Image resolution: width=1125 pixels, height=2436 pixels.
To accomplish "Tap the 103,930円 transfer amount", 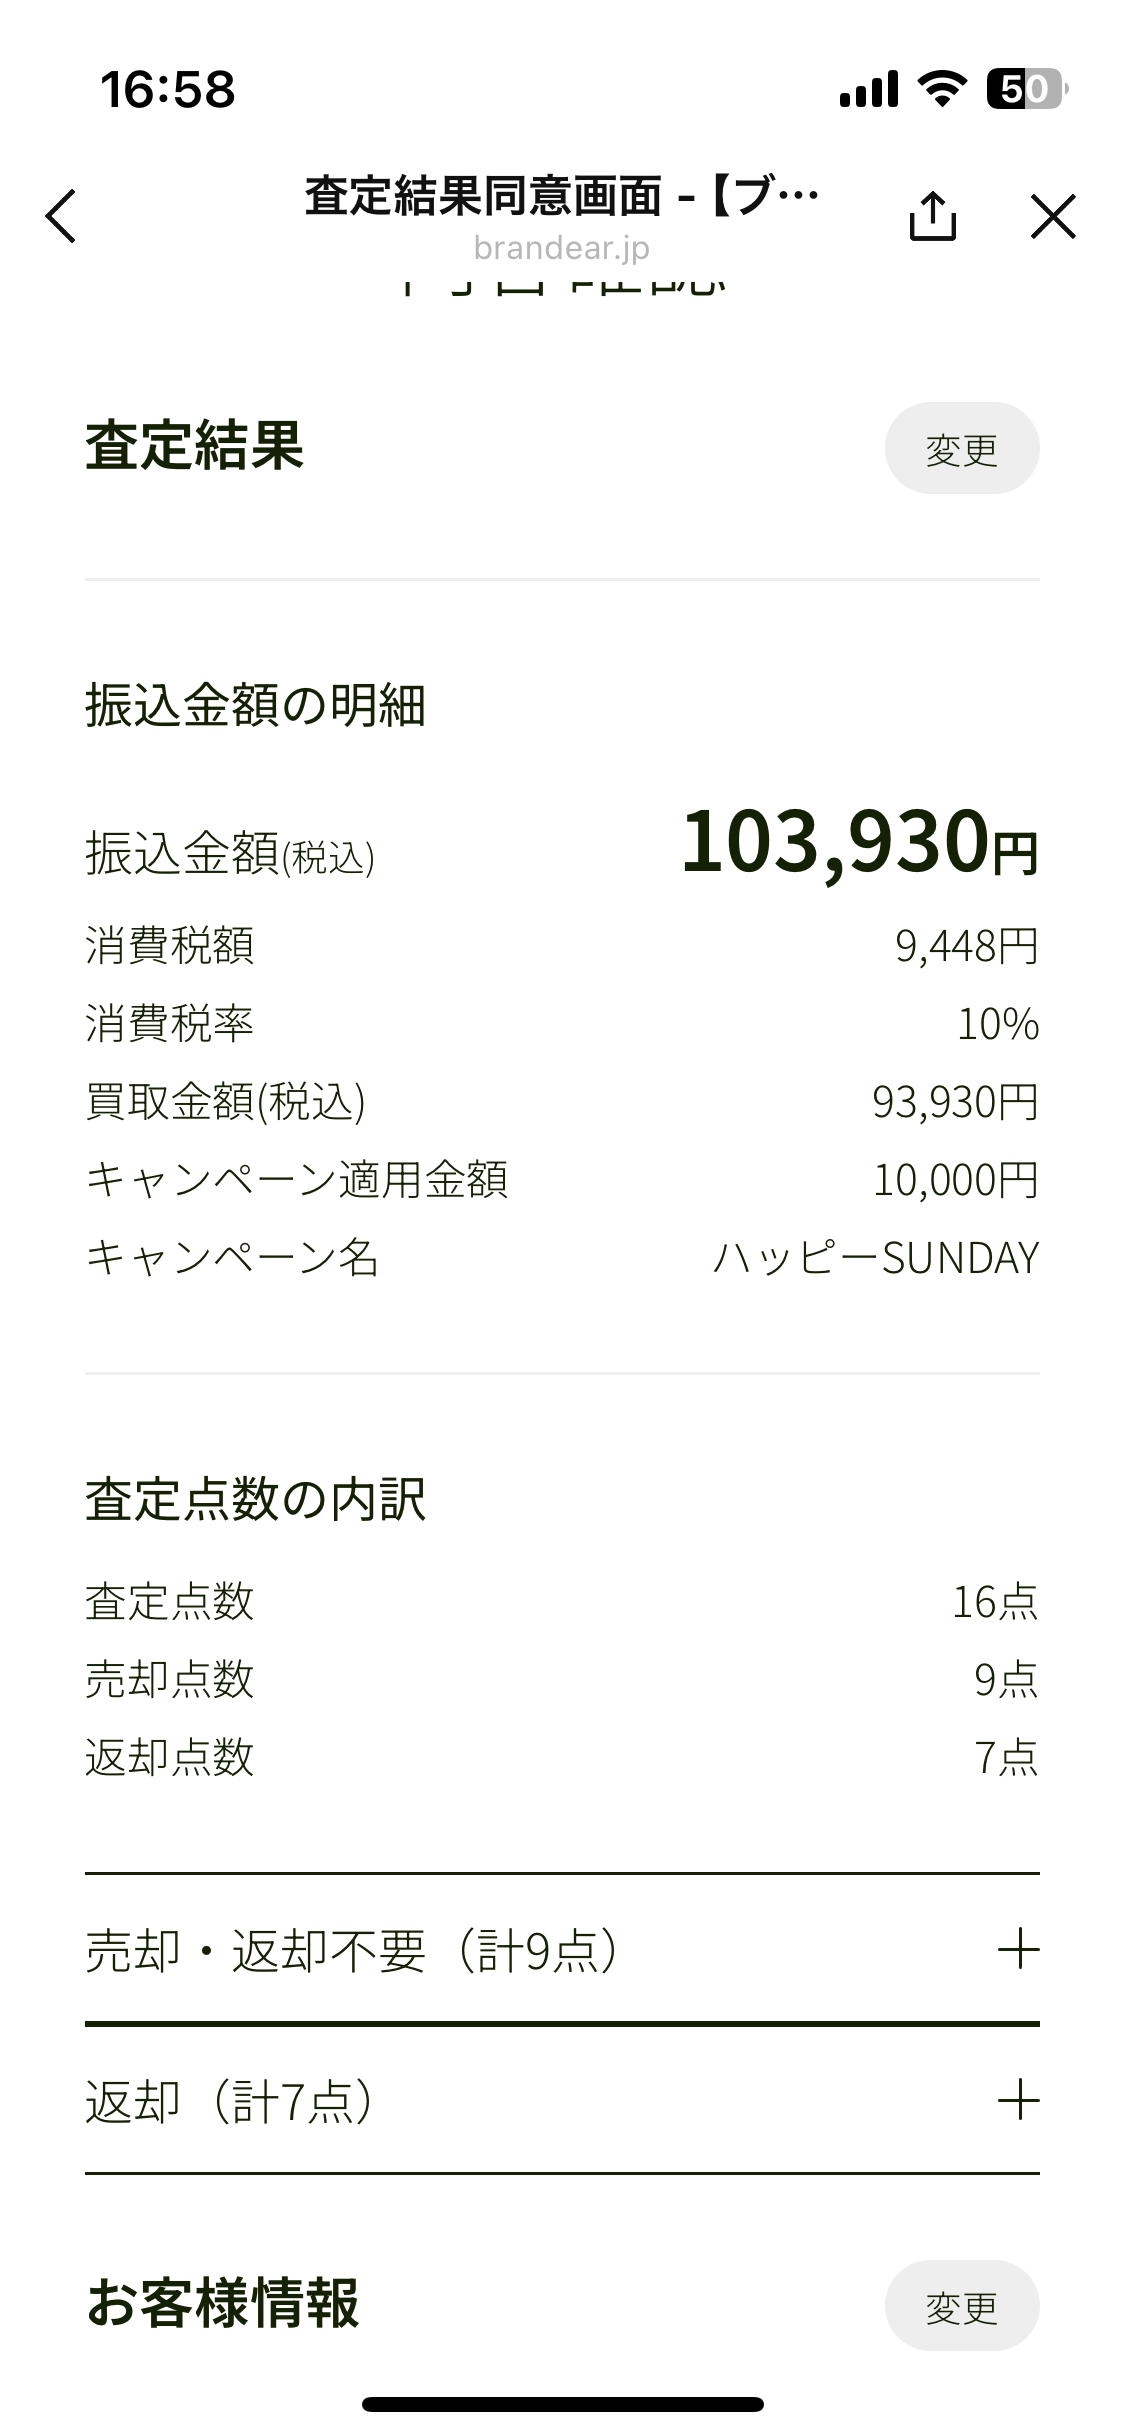I will (859, 843).
